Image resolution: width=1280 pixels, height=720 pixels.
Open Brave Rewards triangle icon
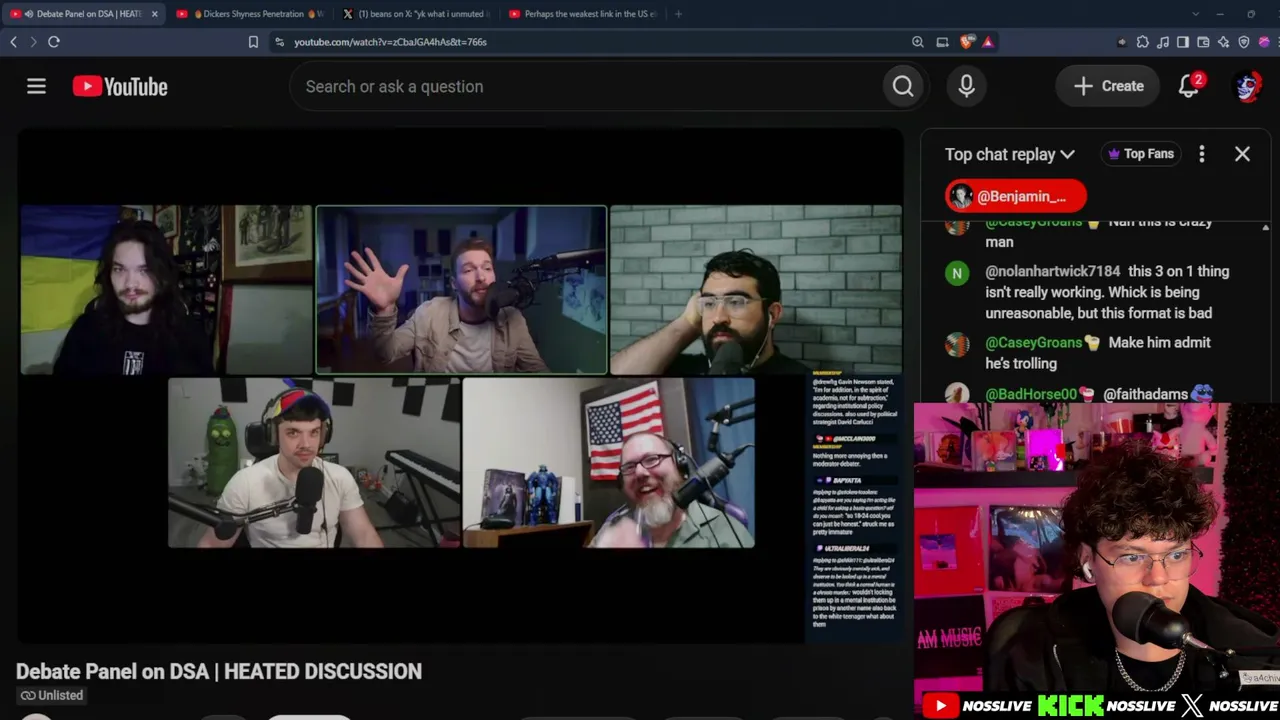coord(988,42)
